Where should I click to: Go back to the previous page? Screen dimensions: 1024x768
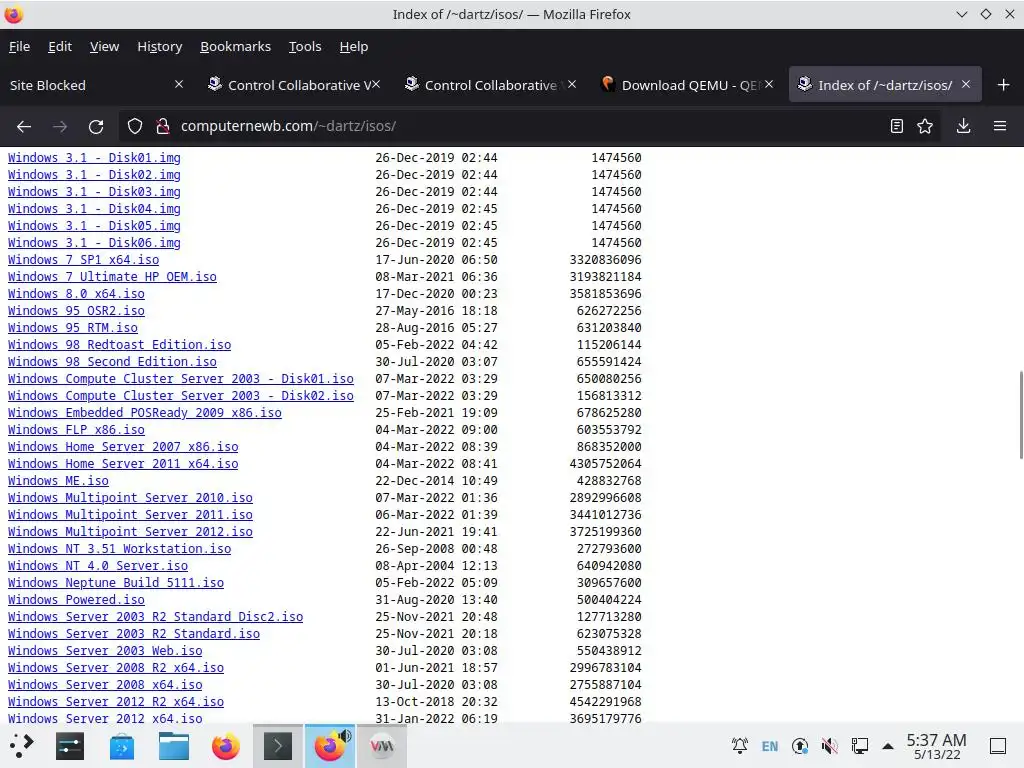pyautogui.click(x=24, y=126)
